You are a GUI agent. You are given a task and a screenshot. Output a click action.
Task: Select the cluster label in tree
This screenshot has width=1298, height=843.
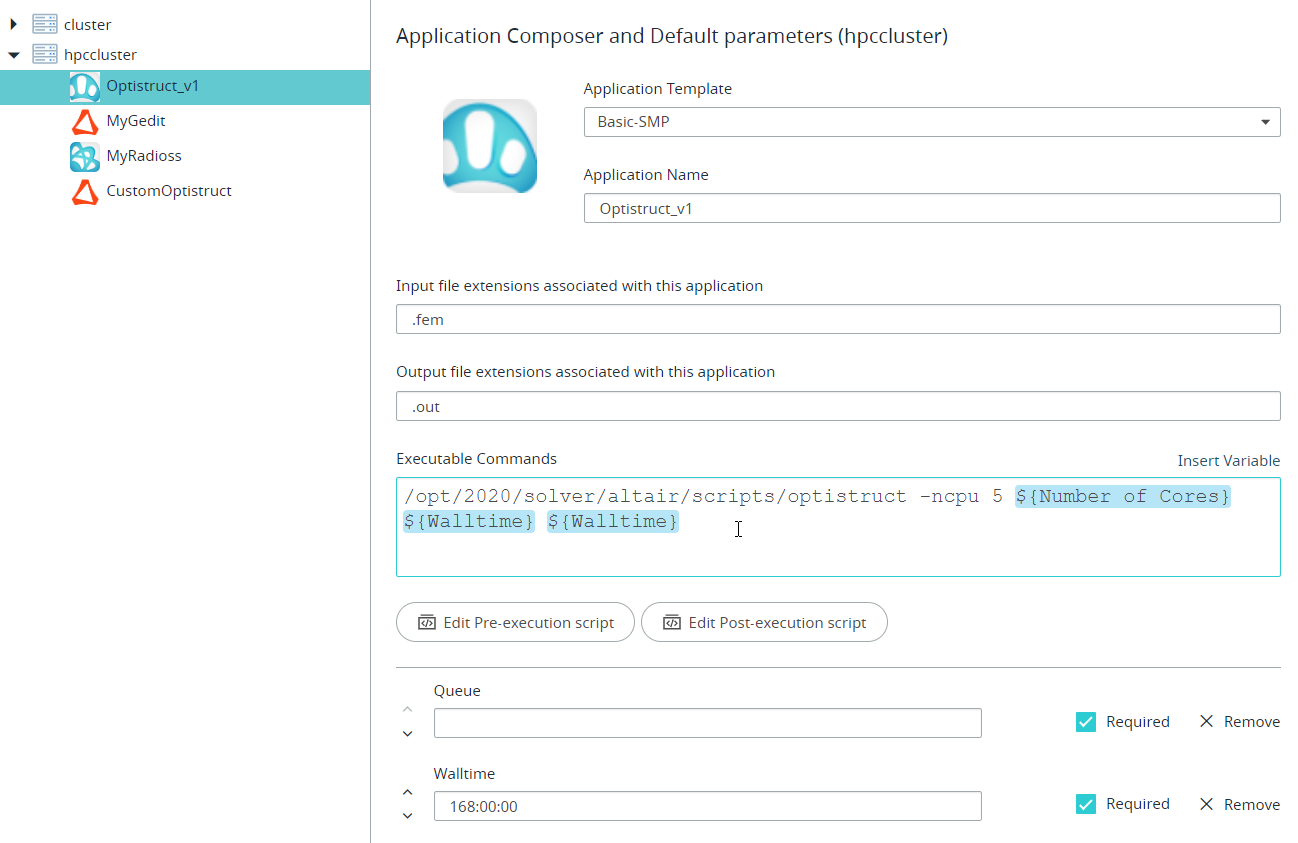(88, 24)
